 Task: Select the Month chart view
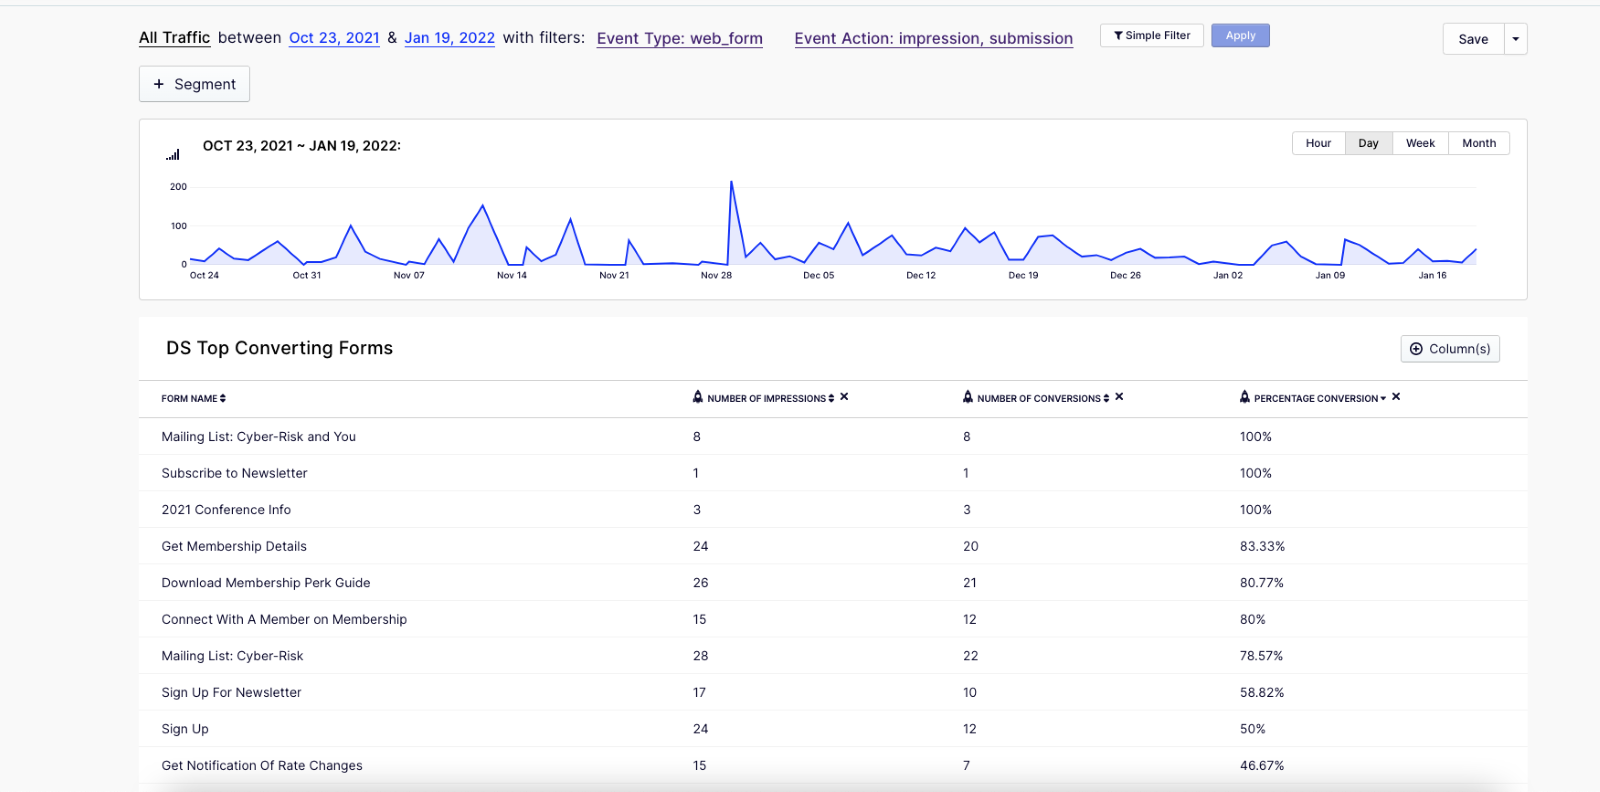[x=1479, y=143]
